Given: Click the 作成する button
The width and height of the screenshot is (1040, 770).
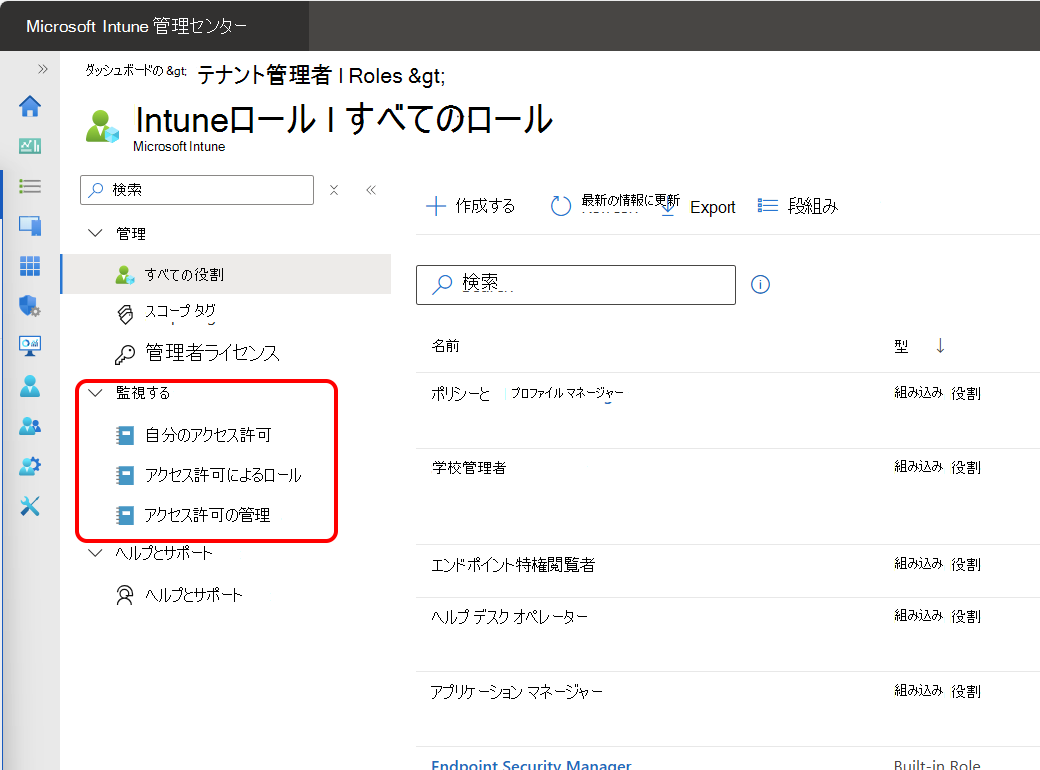Looking at the screenshot, I should pyautogui.click(x=470, y=206).
